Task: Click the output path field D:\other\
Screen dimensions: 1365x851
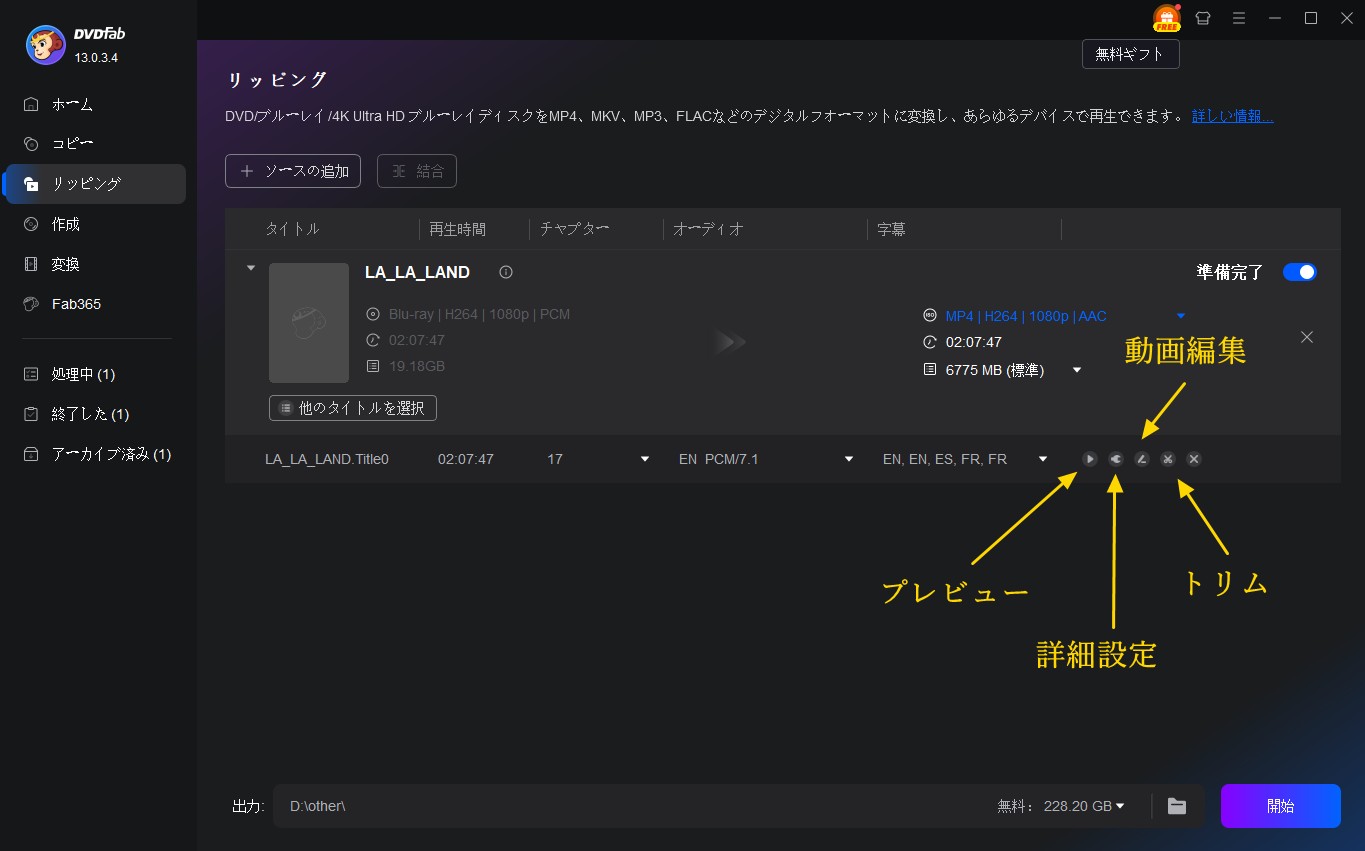Action: [x=630, y=806]
